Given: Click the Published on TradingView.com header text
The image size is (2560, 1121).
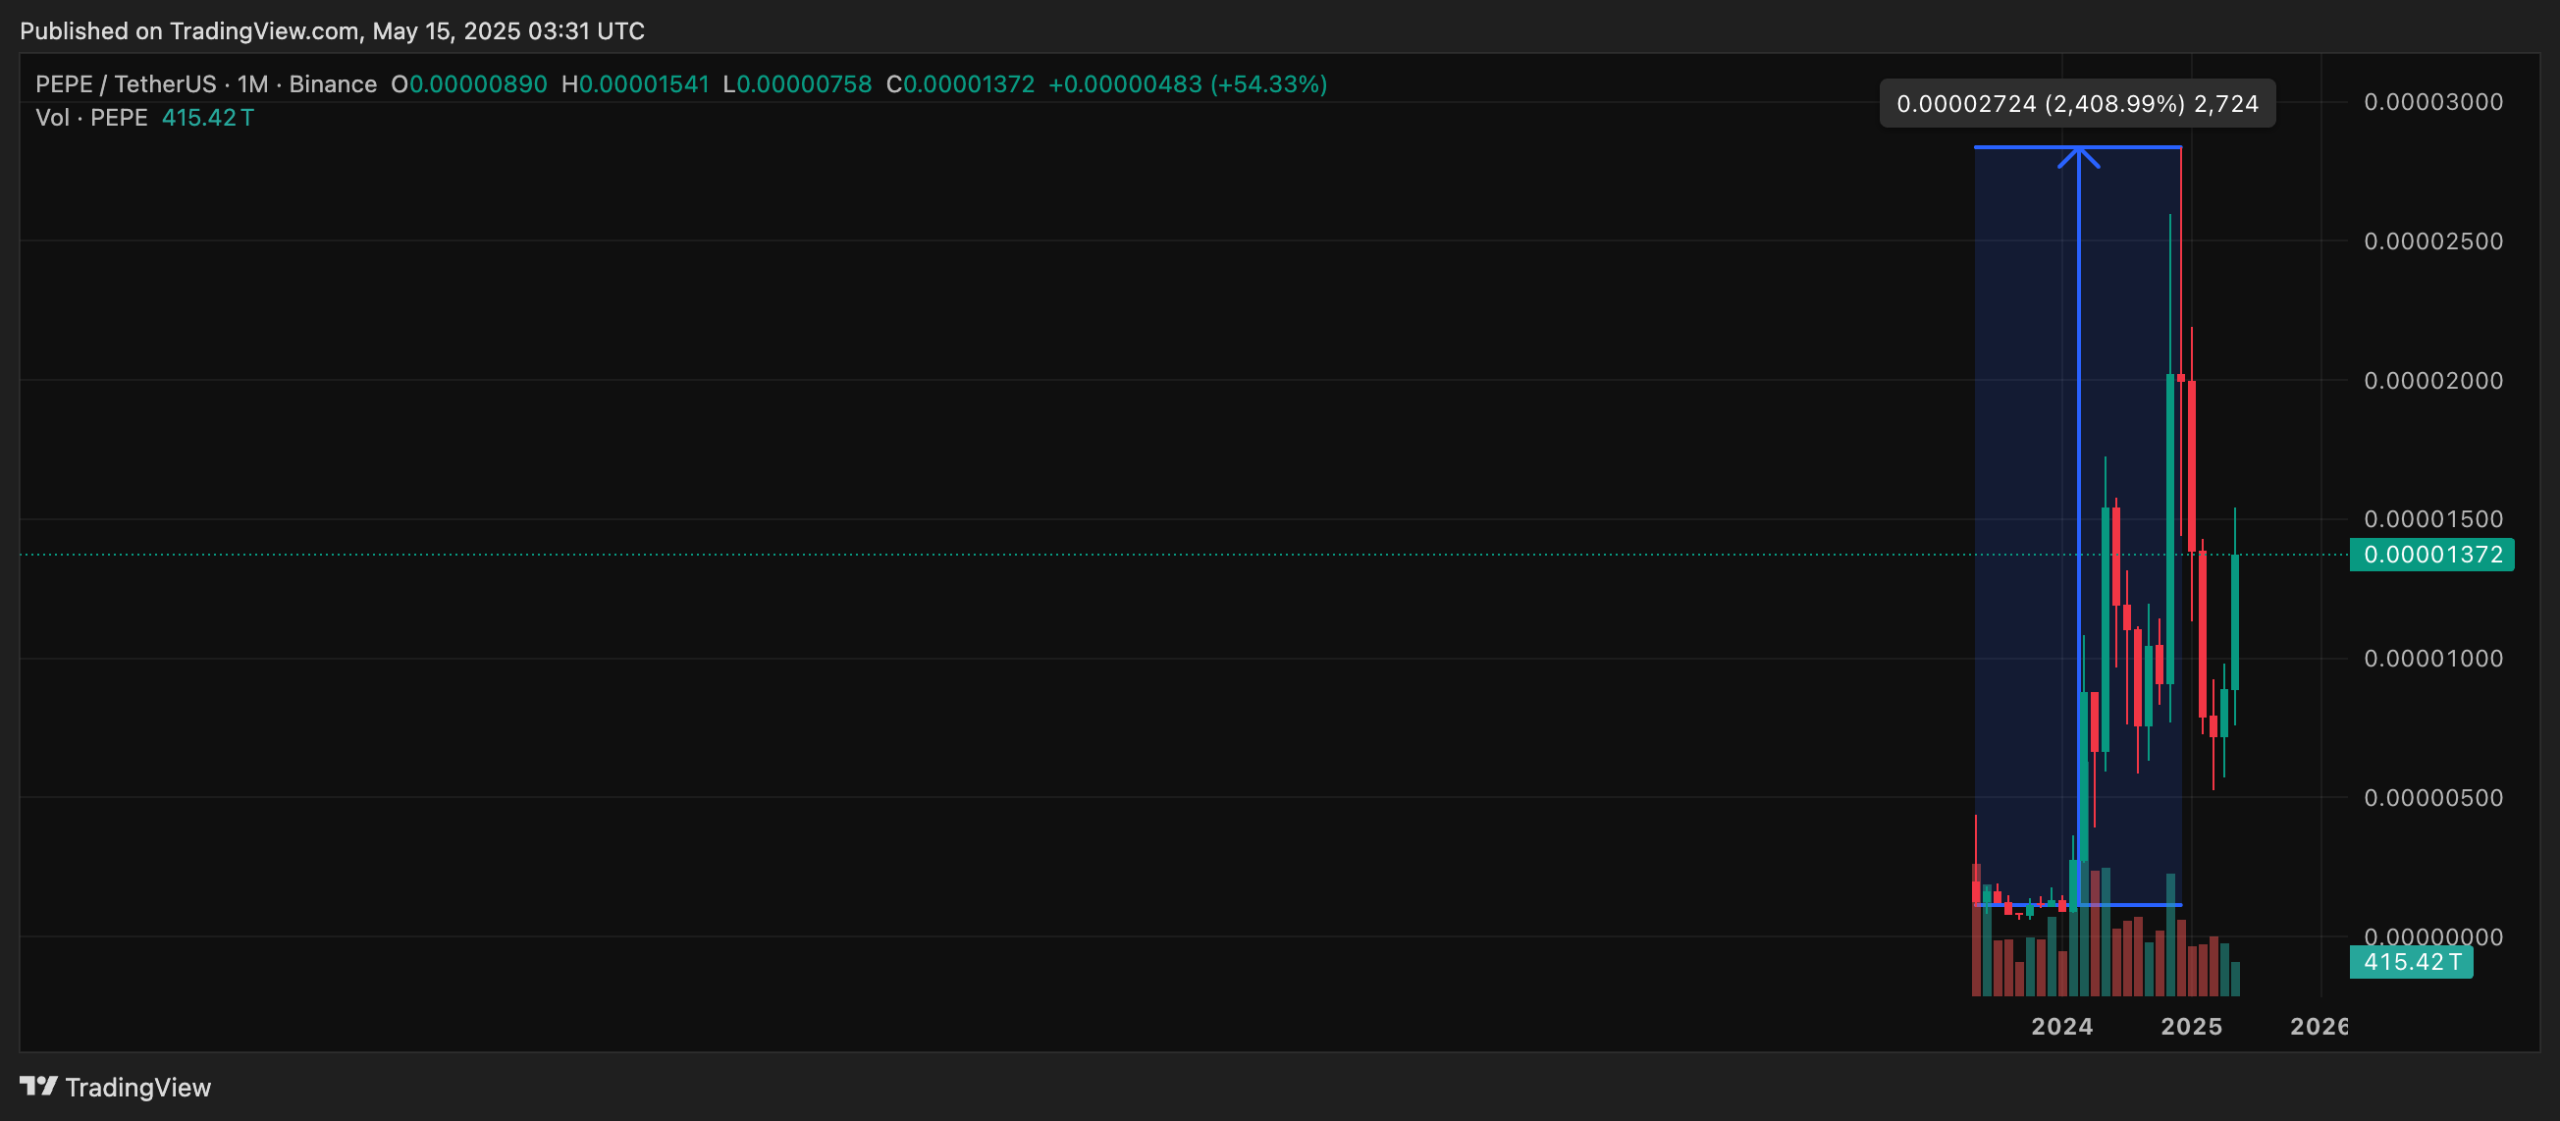Looking at the screenshot, I should 332,31.
